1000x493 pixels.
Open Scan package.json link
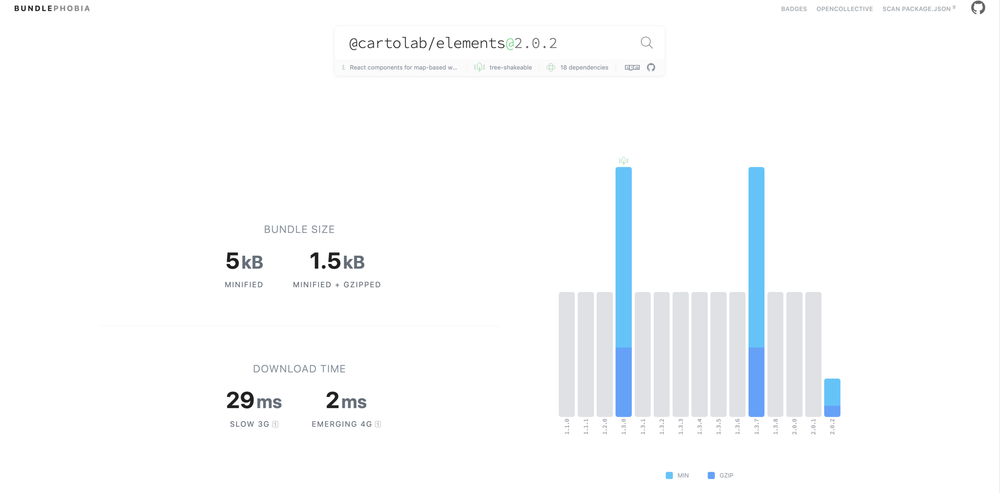click(x=918, y=9)
